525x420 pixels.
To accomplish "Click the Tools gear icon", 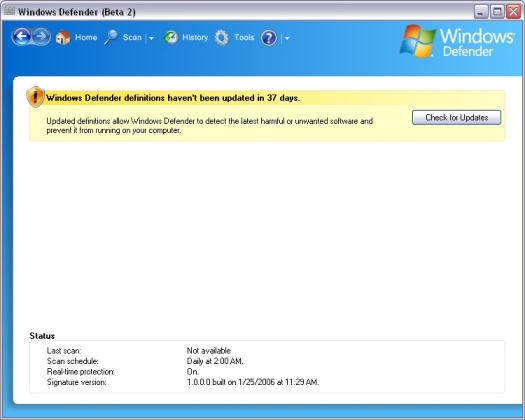I will tap(222, 38).
